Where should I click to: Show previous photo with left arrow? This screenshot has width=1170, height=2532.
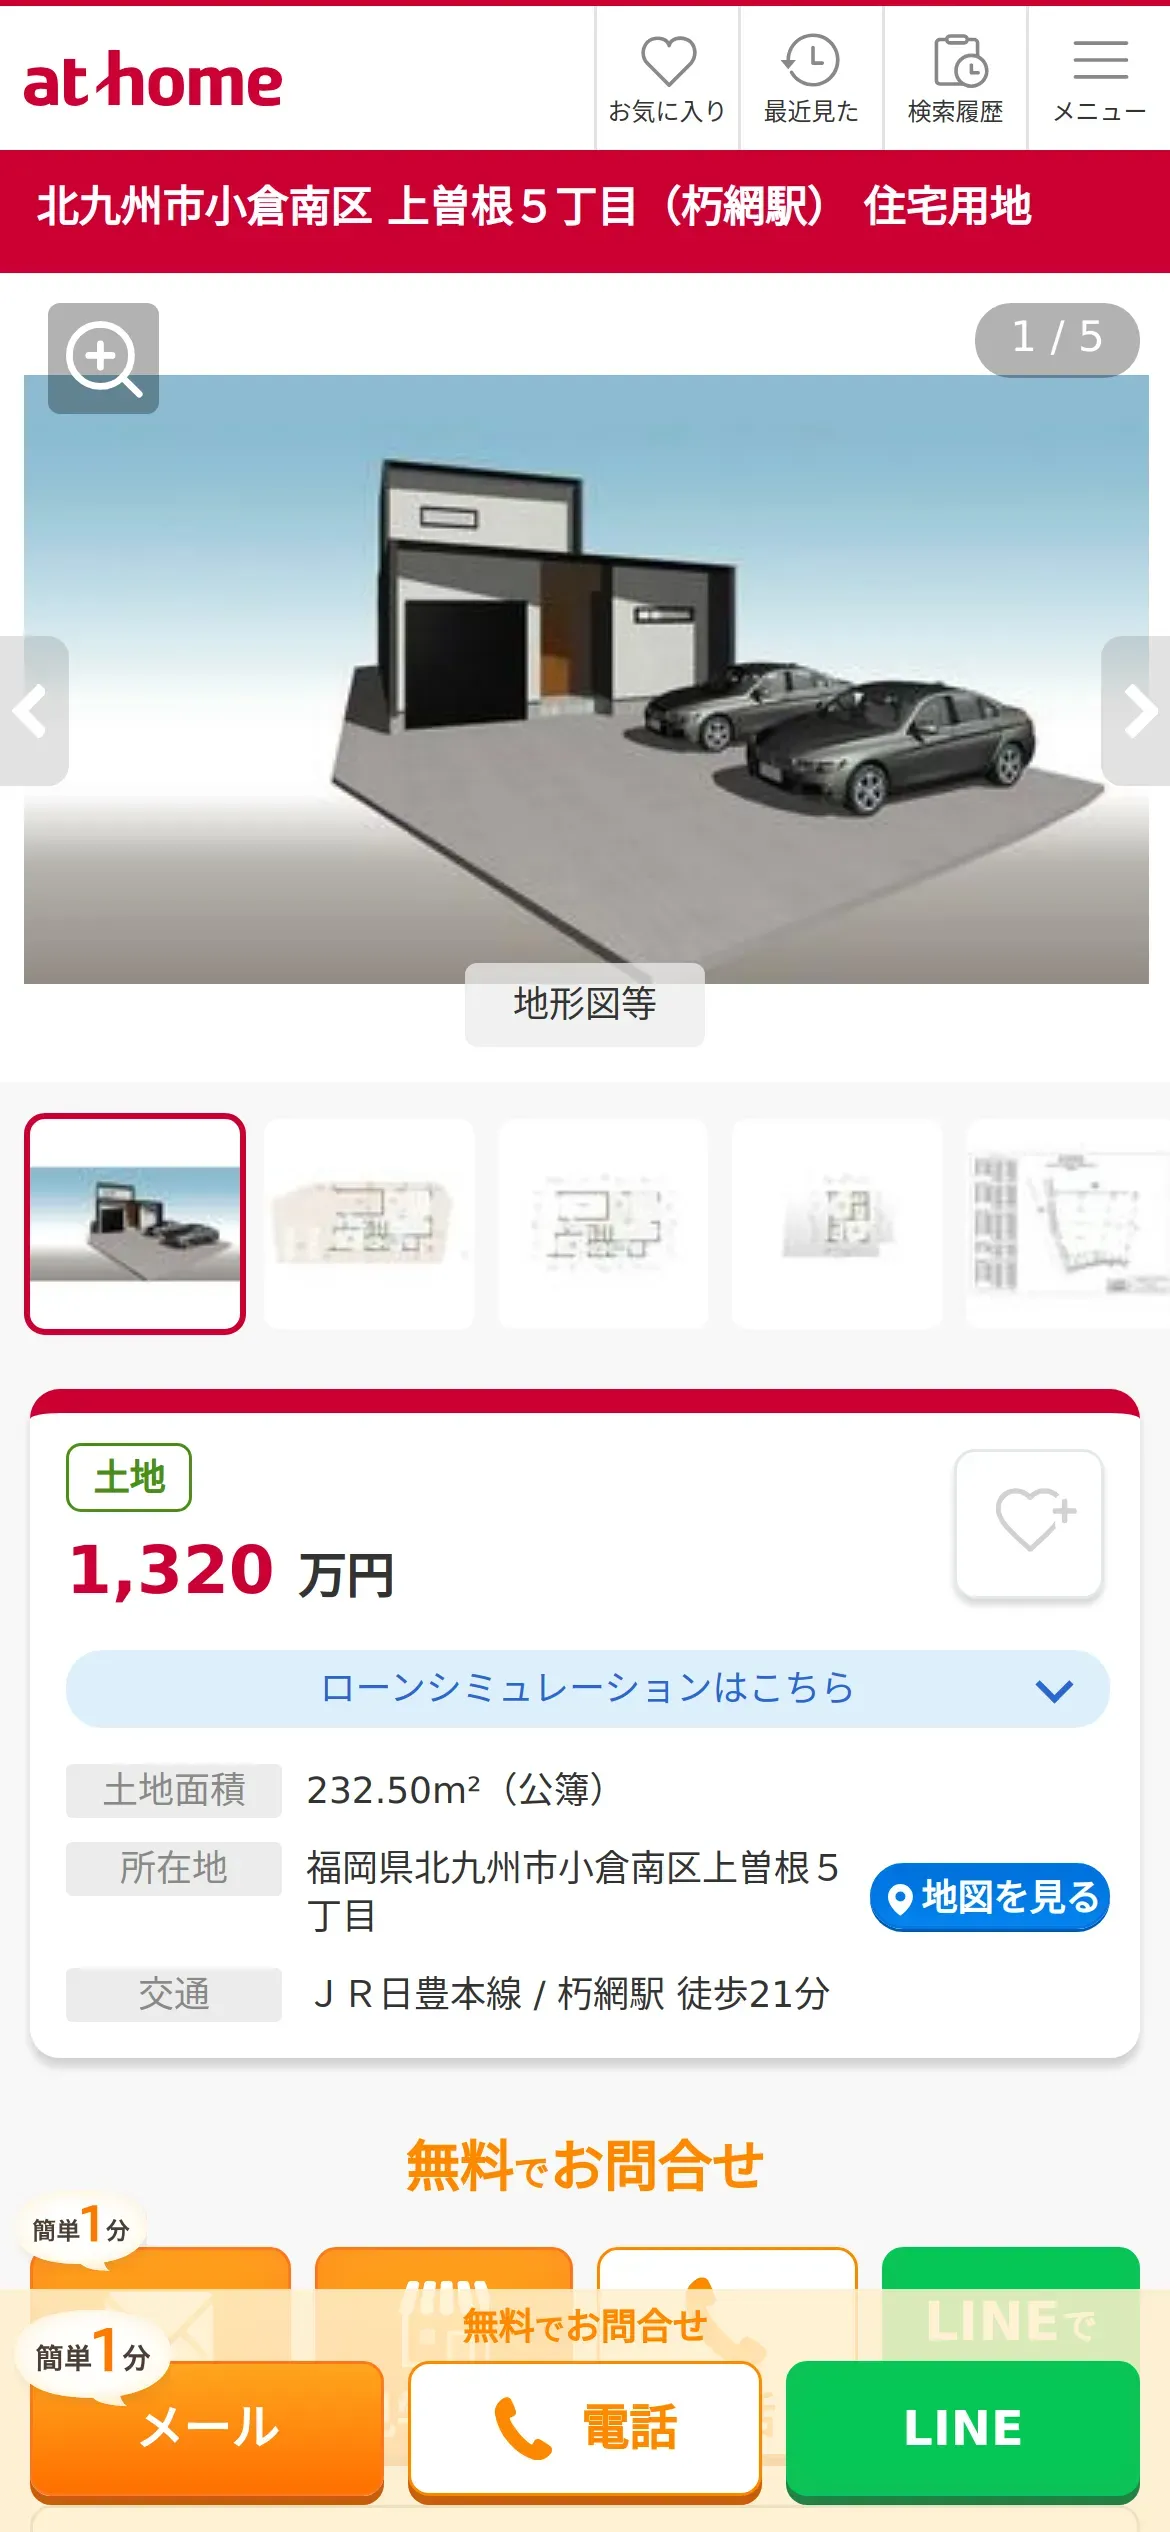click(33, 711)
